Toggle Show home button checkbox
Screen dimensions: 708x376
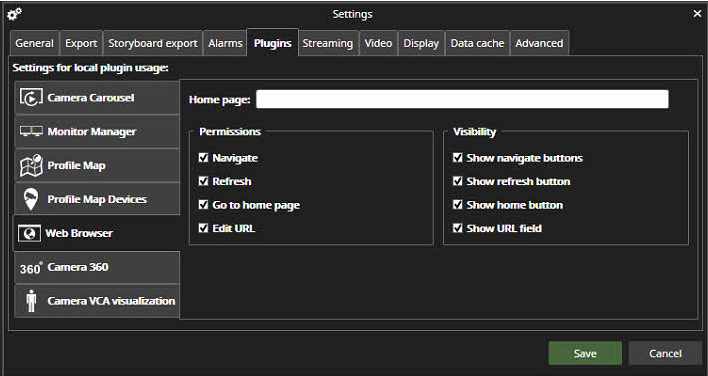pos(457,204)
